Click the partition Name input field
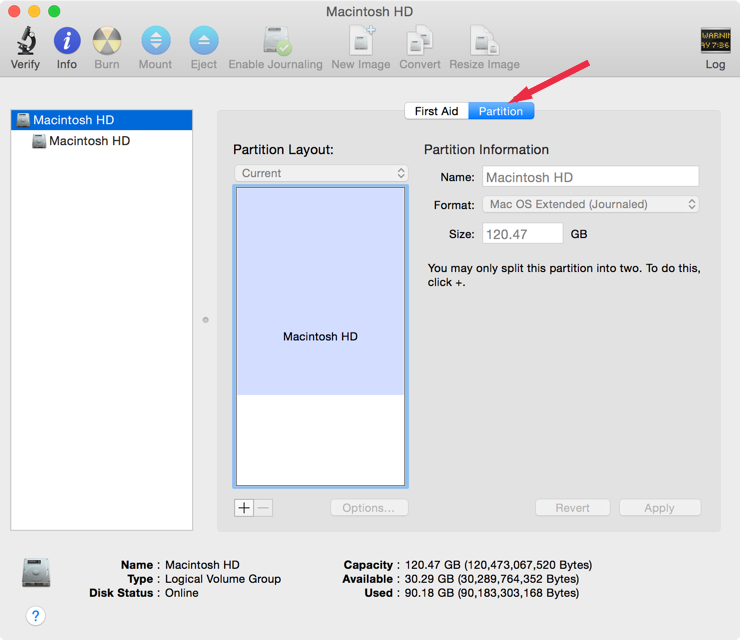This screenshot has width=740, height=640. coord(590,177)
